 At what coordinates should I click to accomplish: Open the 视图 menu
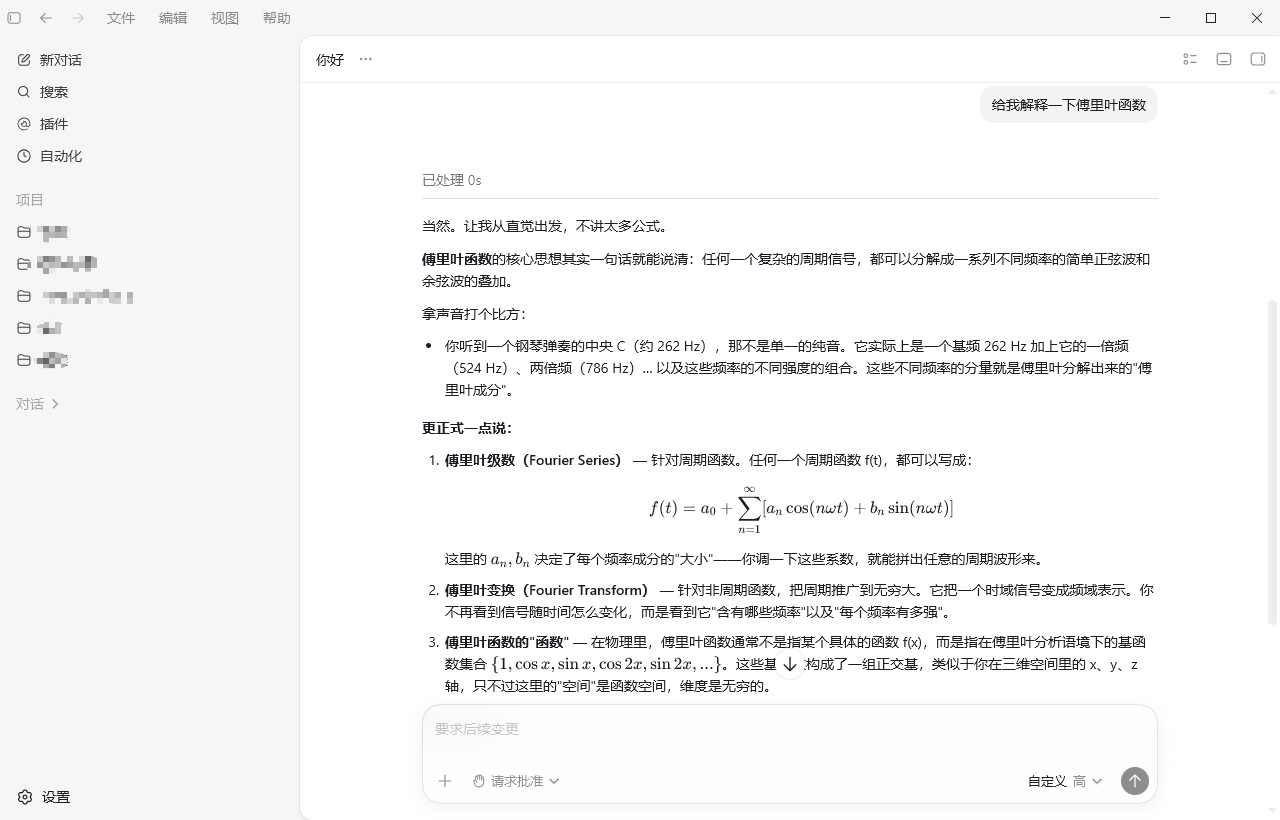pos(225,18)
